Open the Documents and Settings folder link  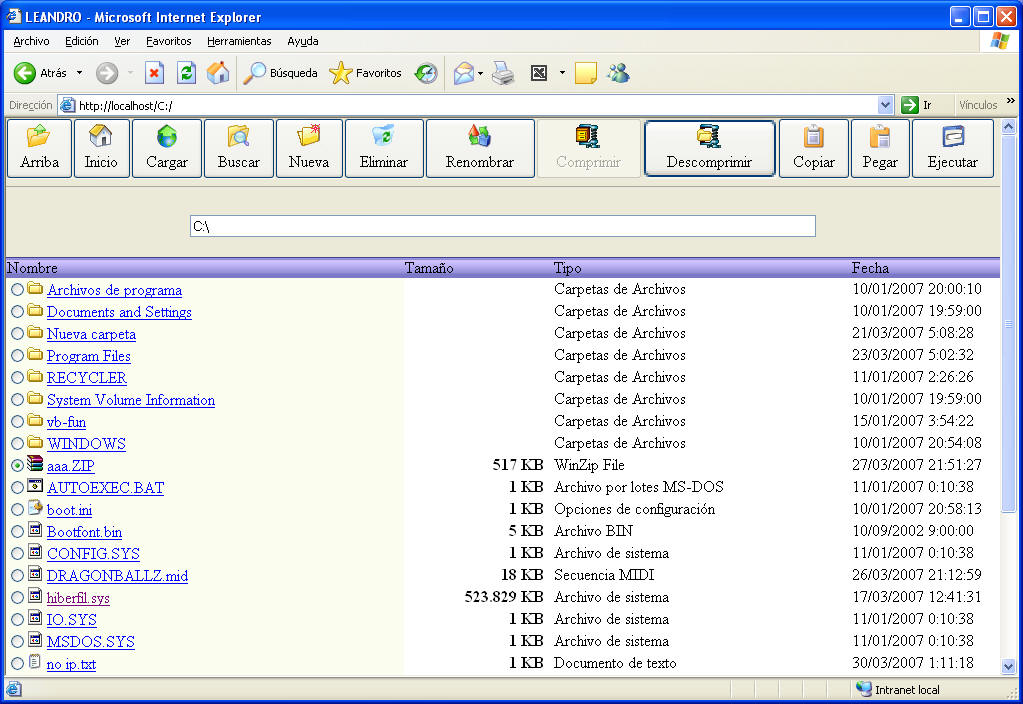point(119,312)
